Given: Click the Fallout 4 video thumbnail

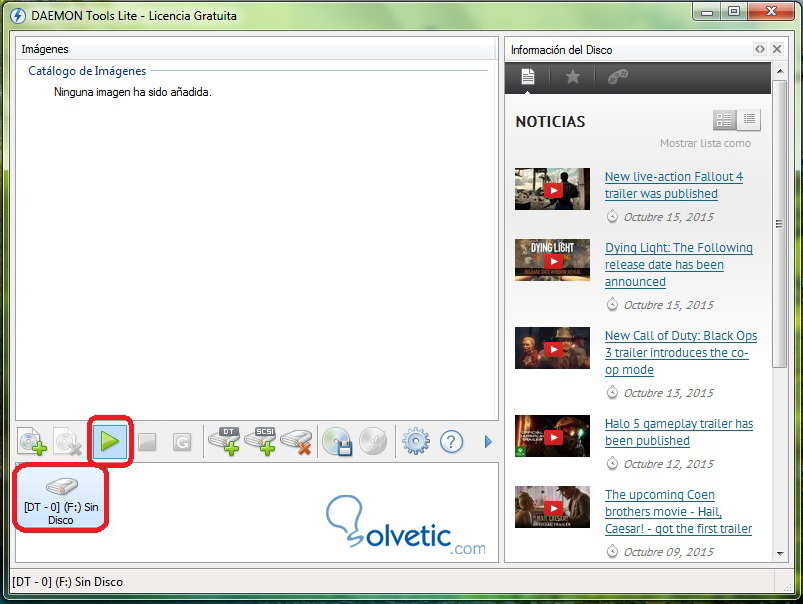Looking at the screenshot, I should pos(552,189).
